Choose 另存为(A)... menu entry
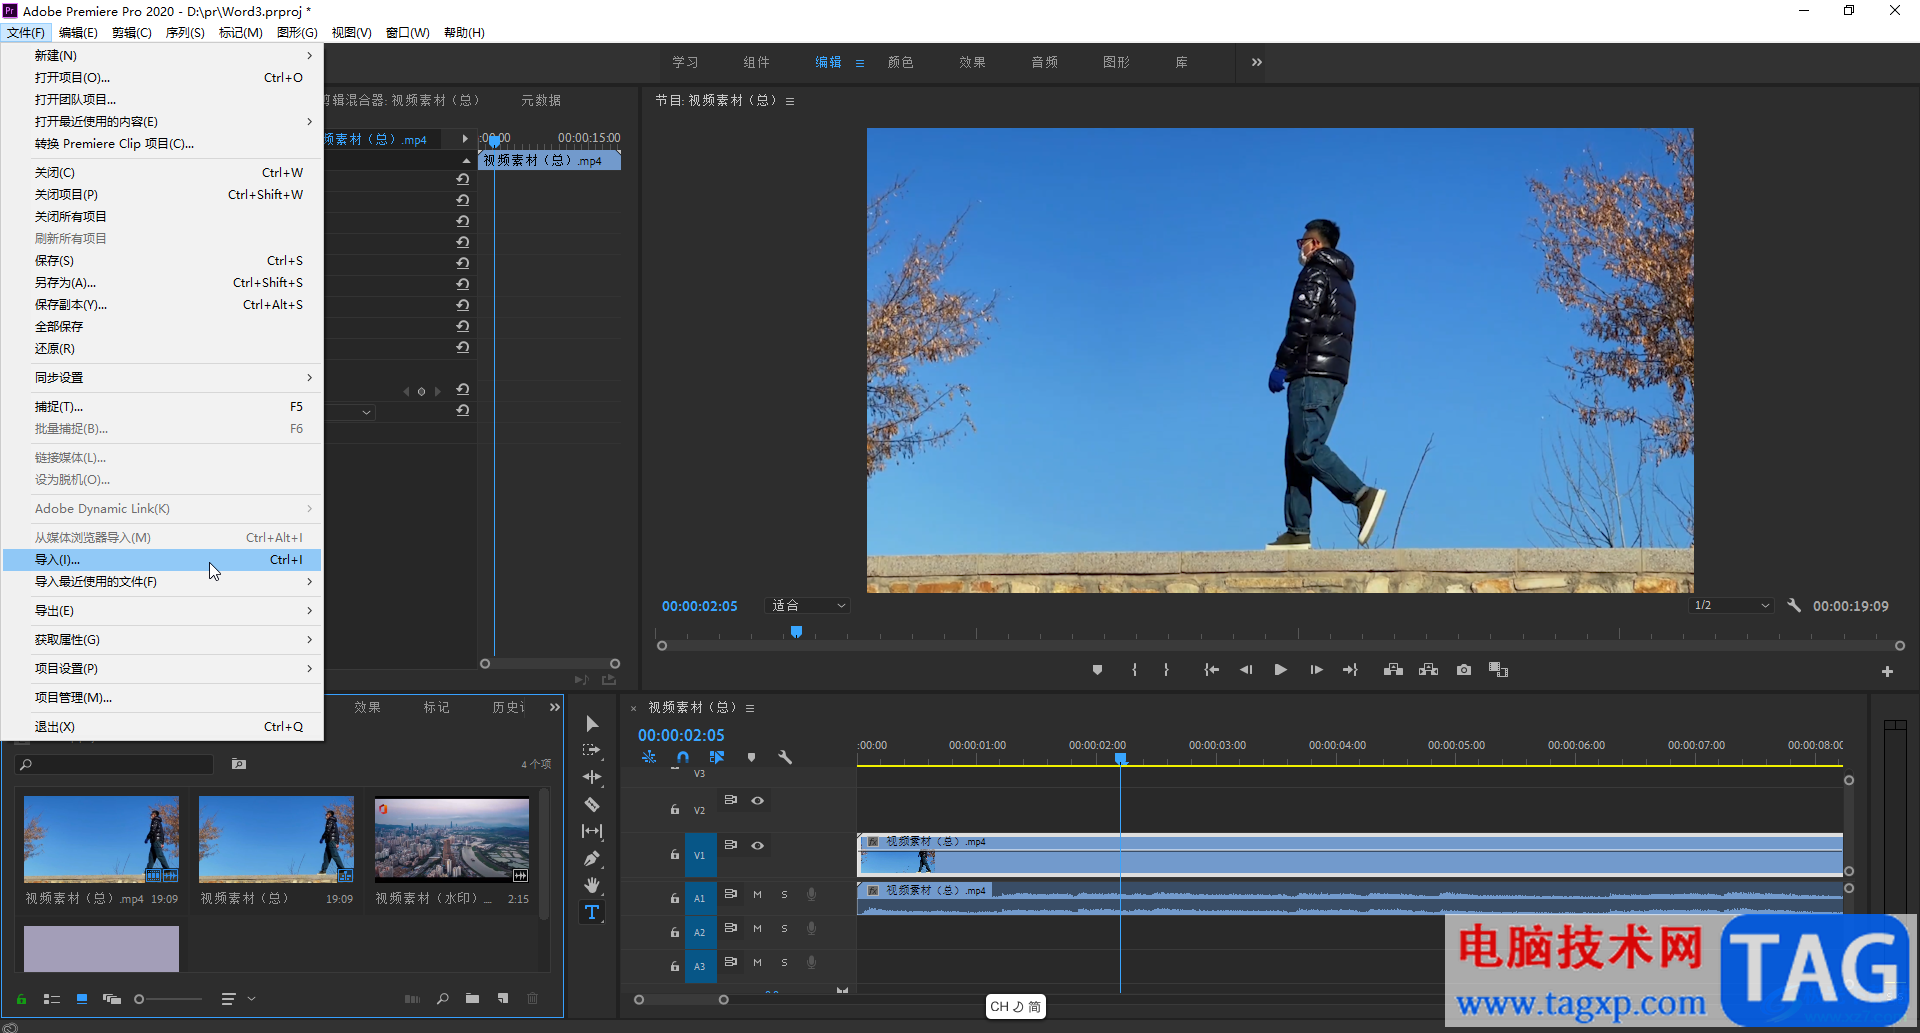Screen dimensions: 1920x1033 pyautogui.click(x=162, y=283)
